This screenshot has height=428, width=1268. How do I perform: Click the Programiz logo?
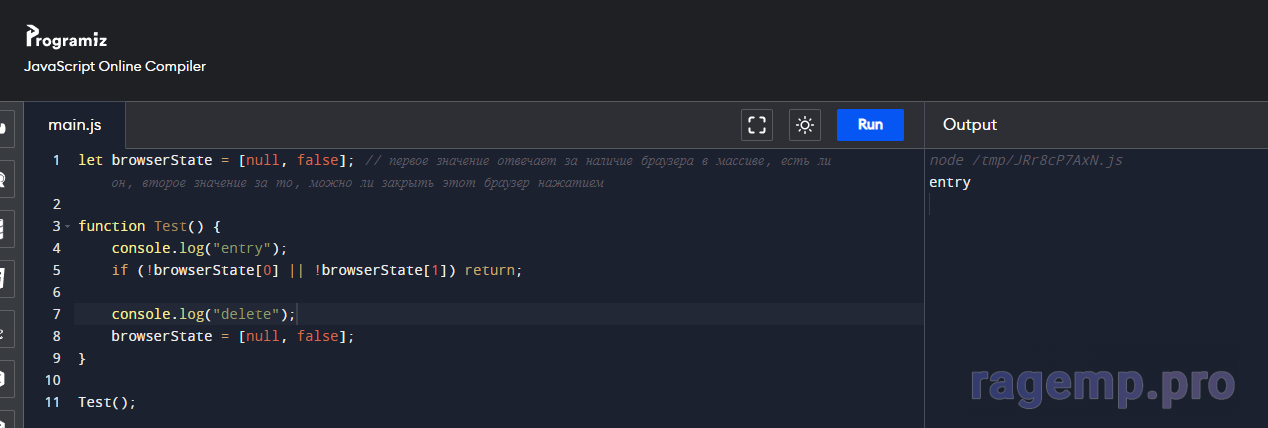[66, 39]
